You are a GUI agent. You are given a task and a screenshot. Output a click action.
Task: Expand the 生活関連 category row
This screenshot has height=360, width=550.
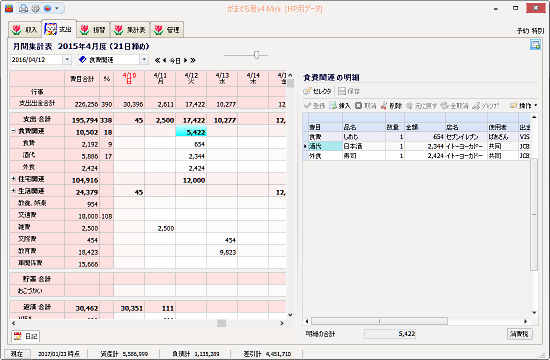click(13, 191)
